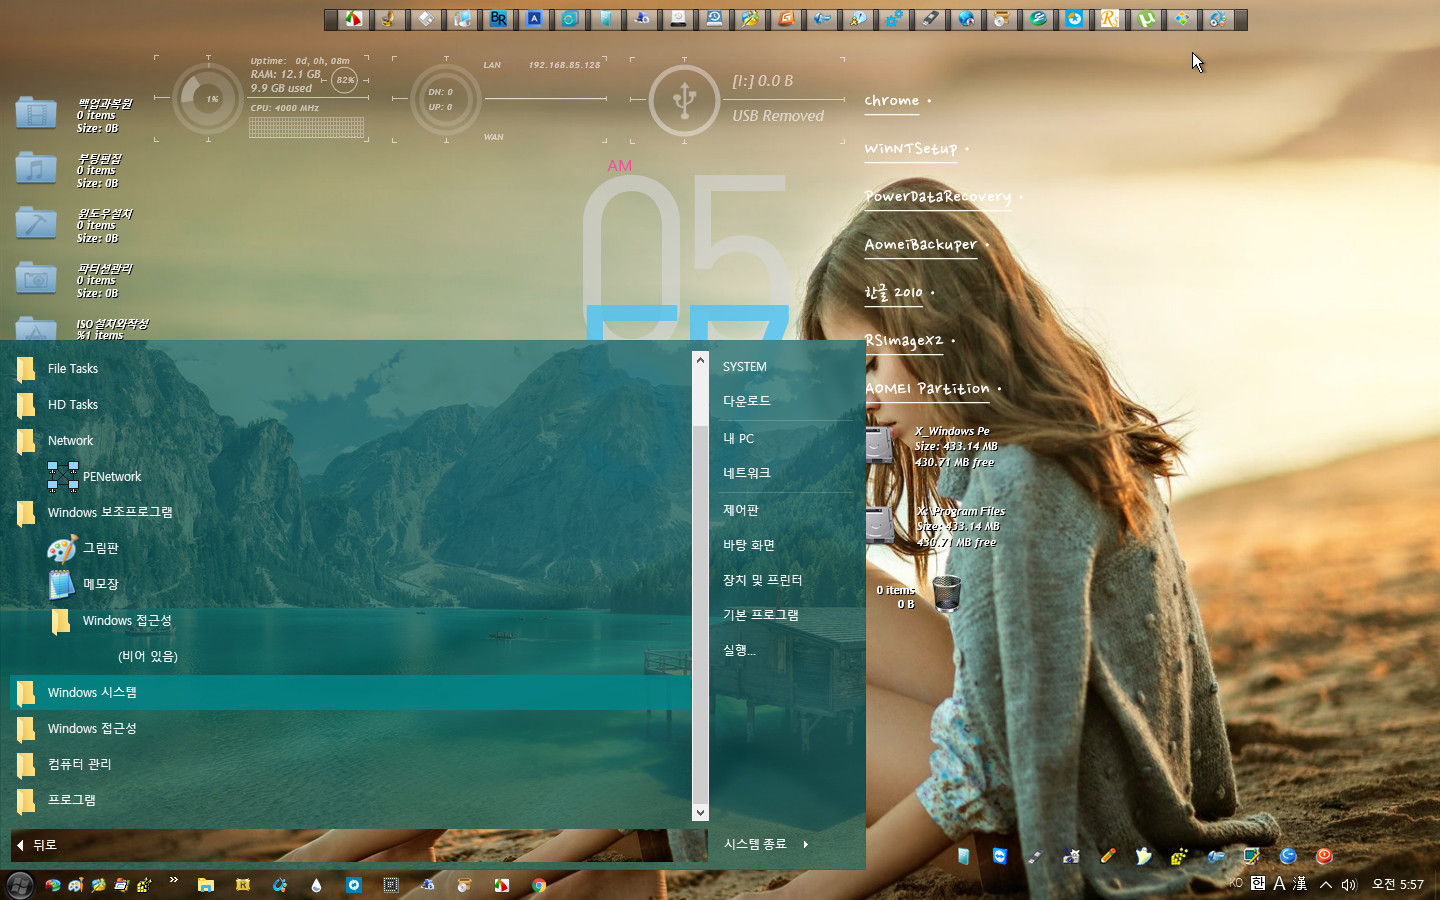Show hidden tray icons chevron
Image resolution: width=1440 pixels, height=900 pixels.
click(x=1326, y=885)
